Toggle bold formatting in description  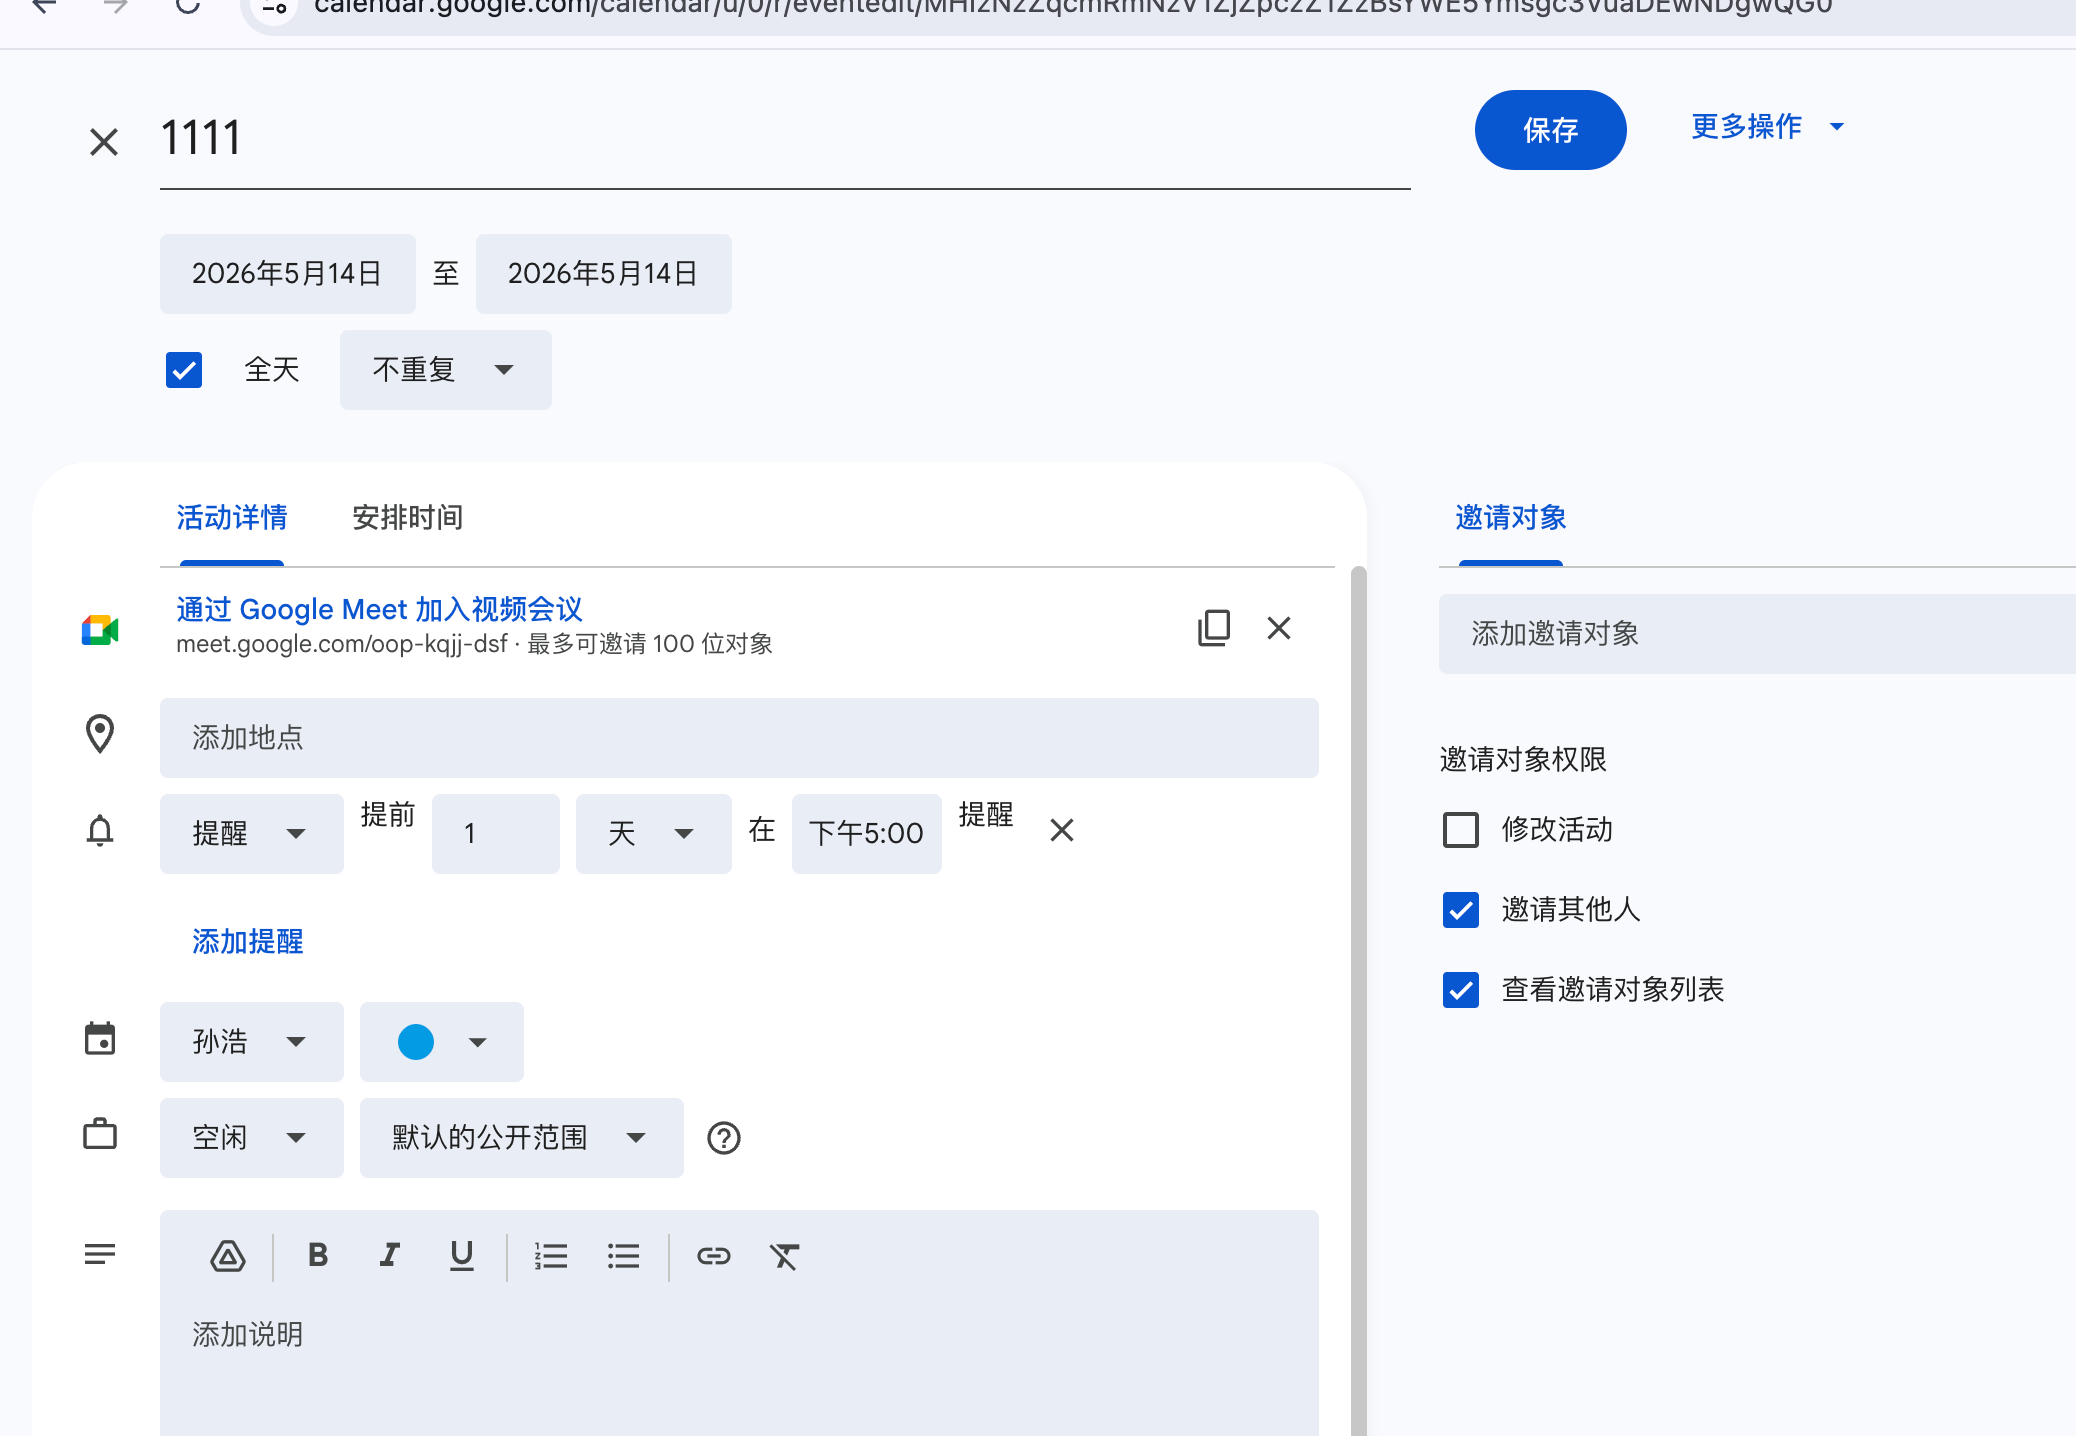318,1255
